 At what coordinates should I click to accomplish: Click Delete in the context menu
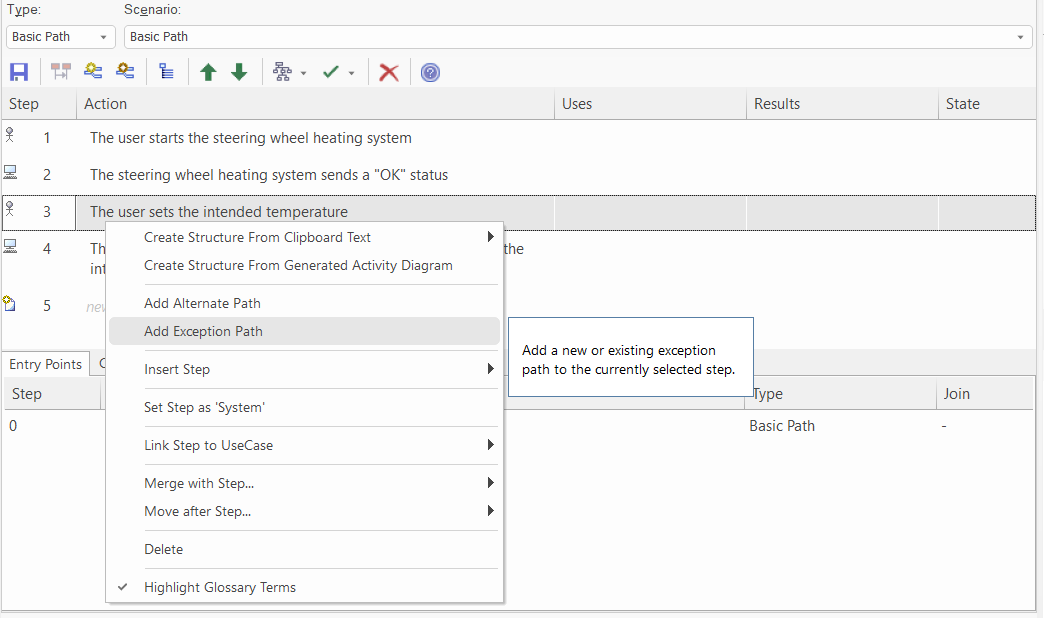[164, 549]
